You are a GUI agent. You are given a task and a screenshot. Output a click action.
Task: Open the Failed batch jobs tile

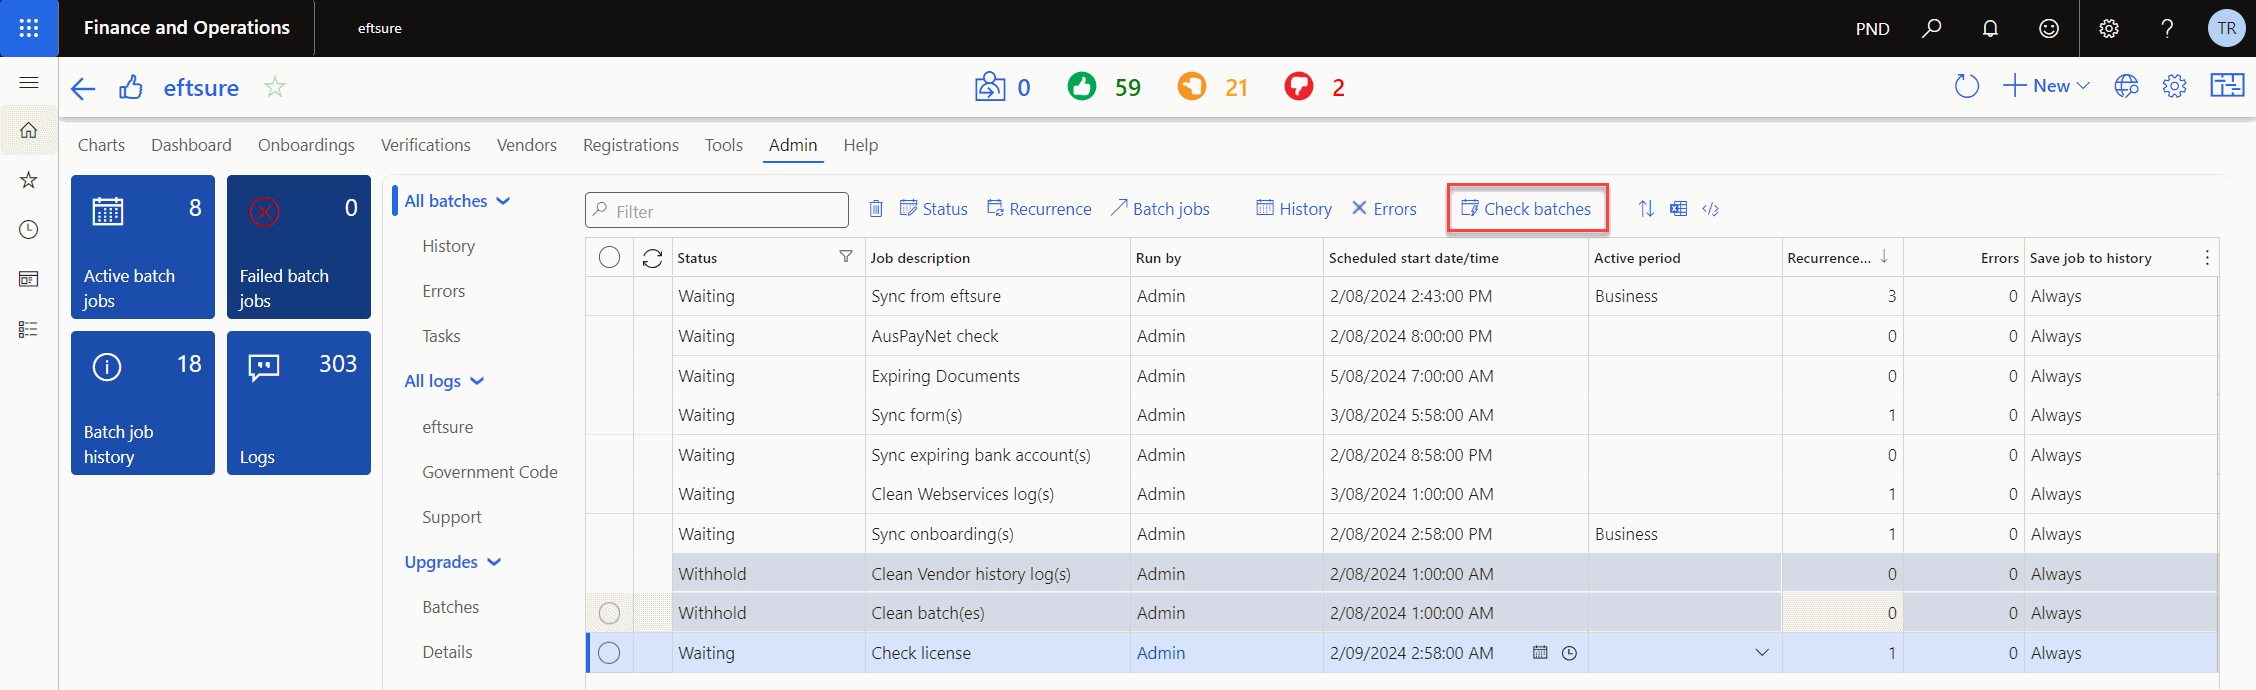coord(299,247)
